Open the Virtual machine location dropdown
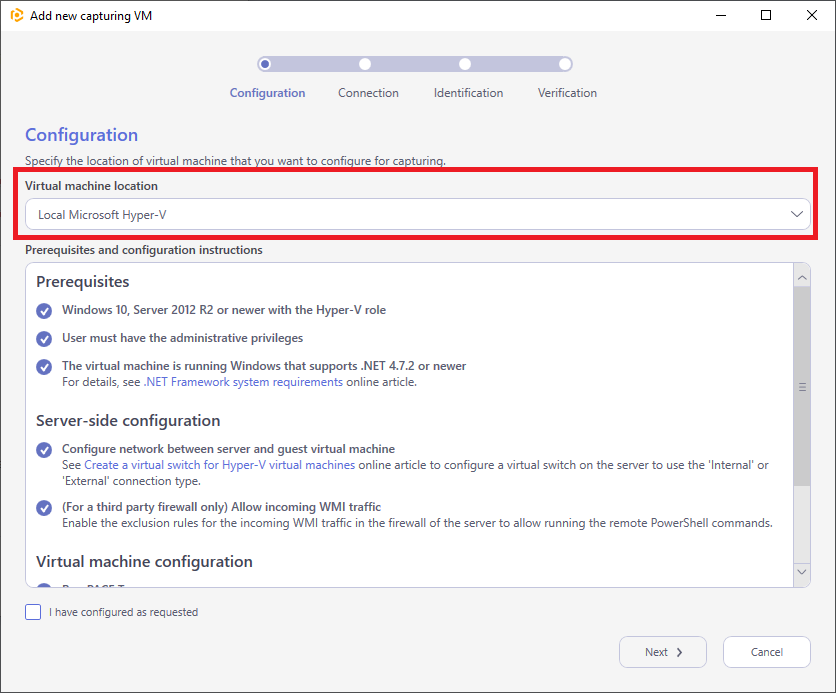Screen dimensions: 836x693 point(417,214)
